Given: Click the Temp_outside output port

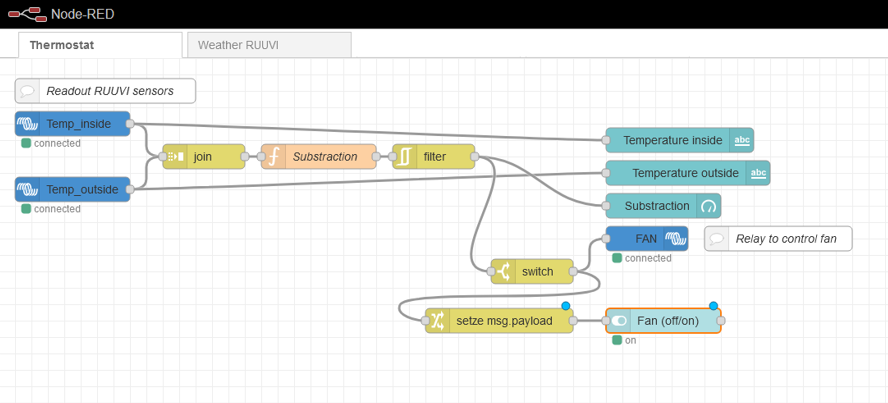Looking at the screenshot, I should [130, 189].
